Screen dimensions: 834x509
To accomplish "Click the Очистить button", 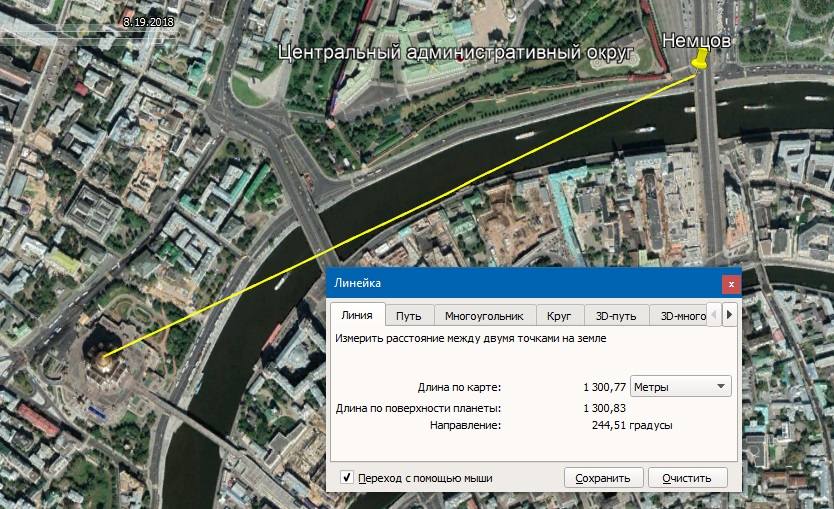I will [687, 478].
